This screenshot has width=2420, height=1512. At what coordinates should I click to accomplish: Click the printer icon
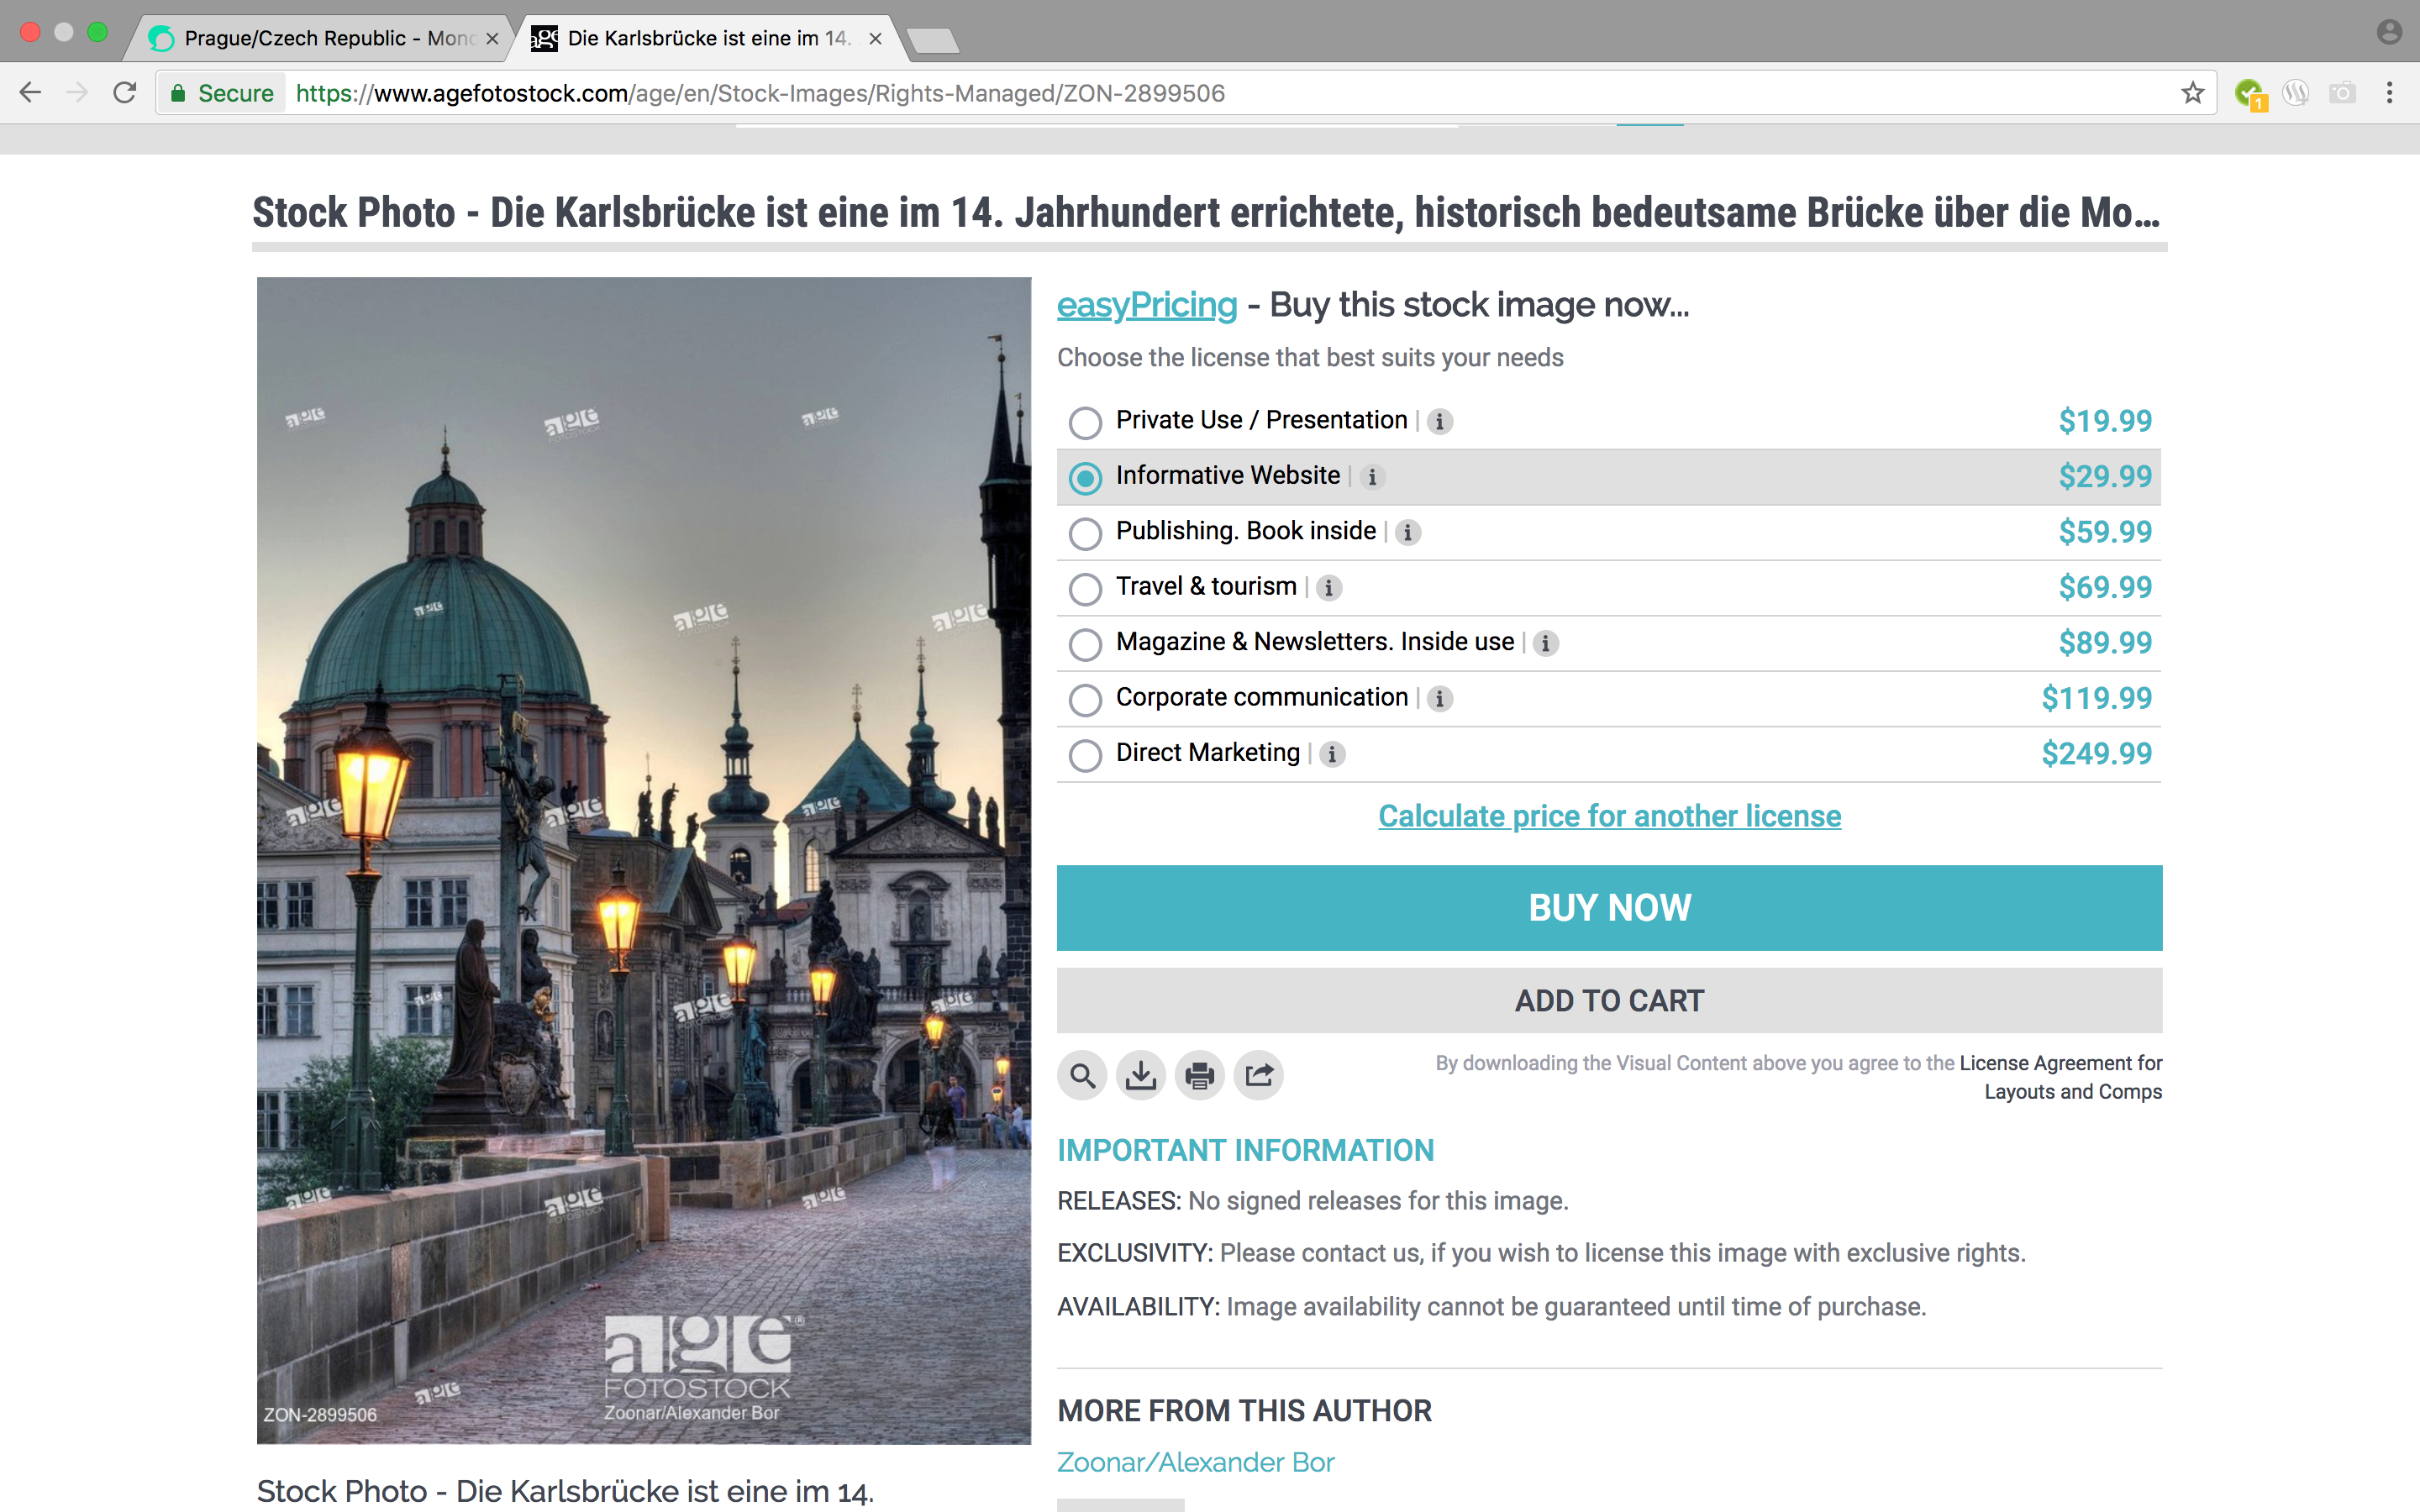(x=1199, y=1076)
